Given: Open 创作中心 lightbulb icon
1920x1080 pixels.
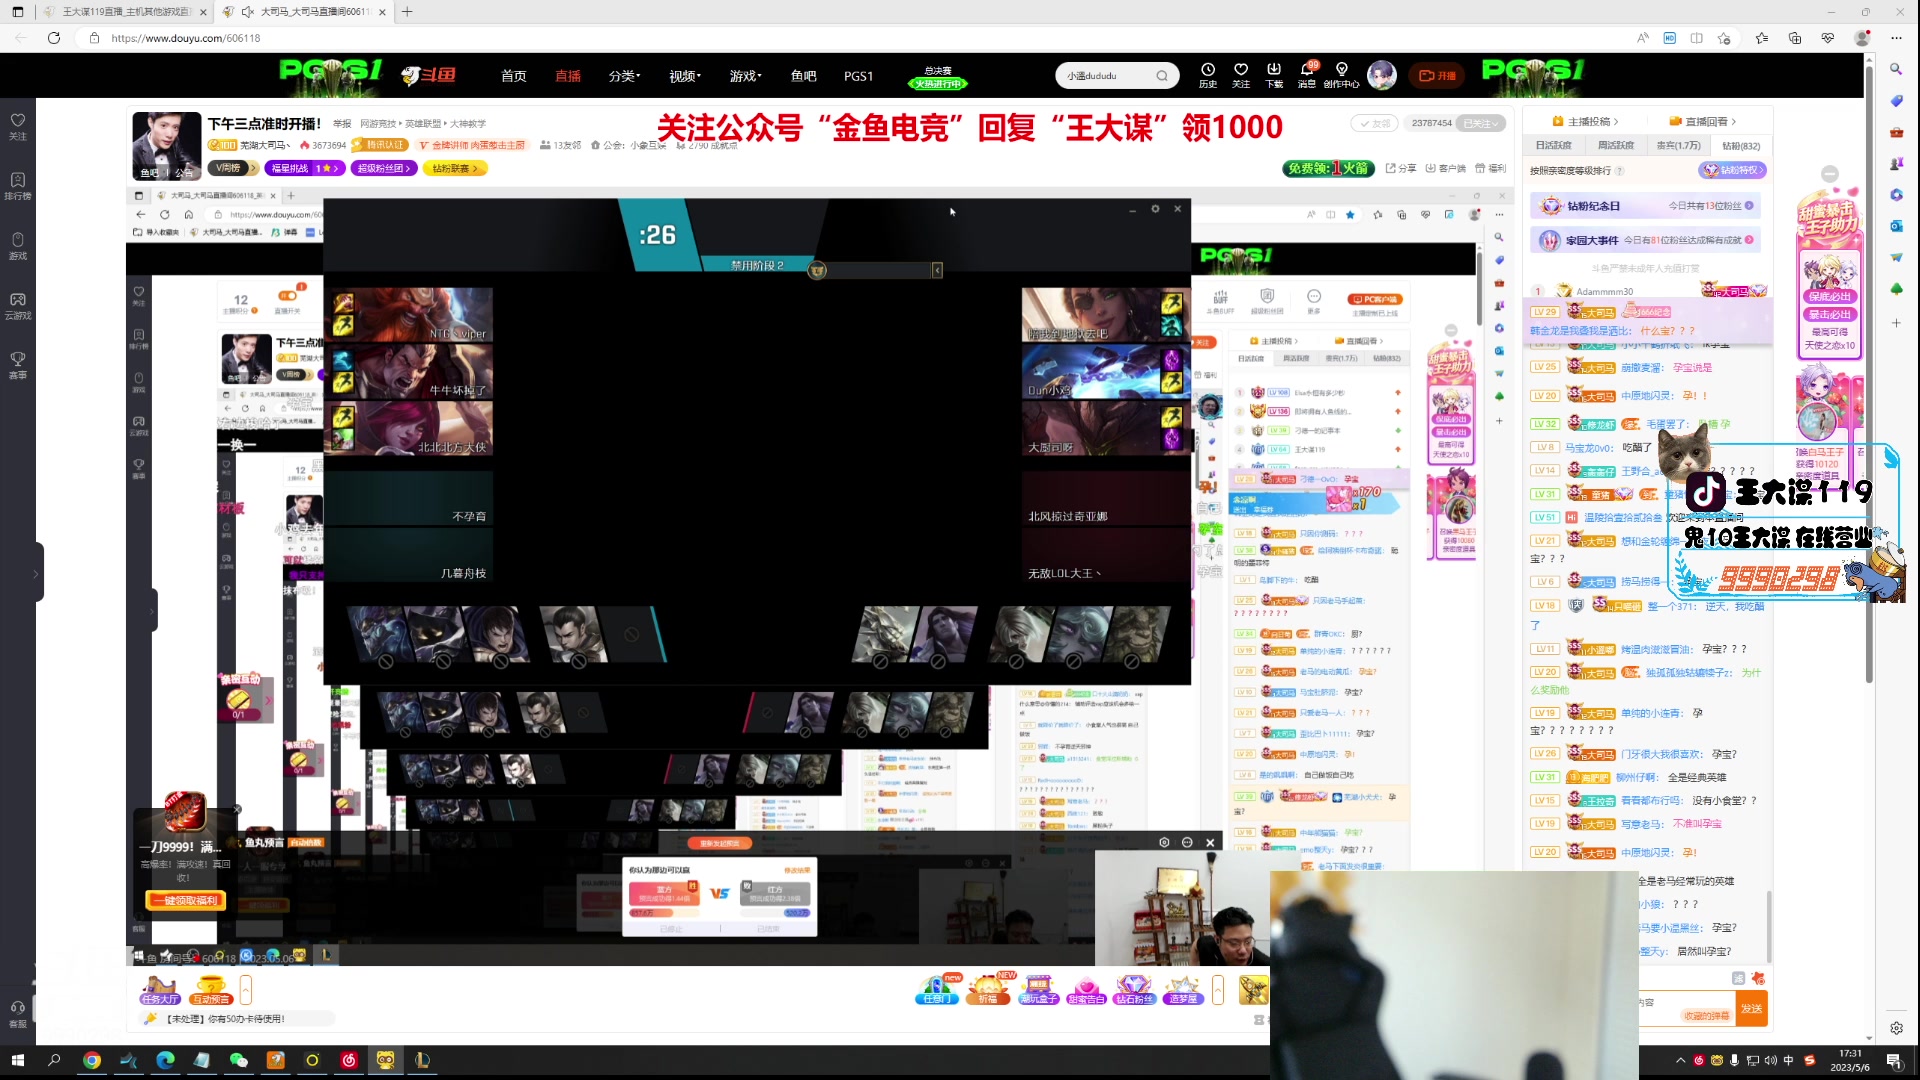Looking at the screenshot, I should tap(1341, 75).
